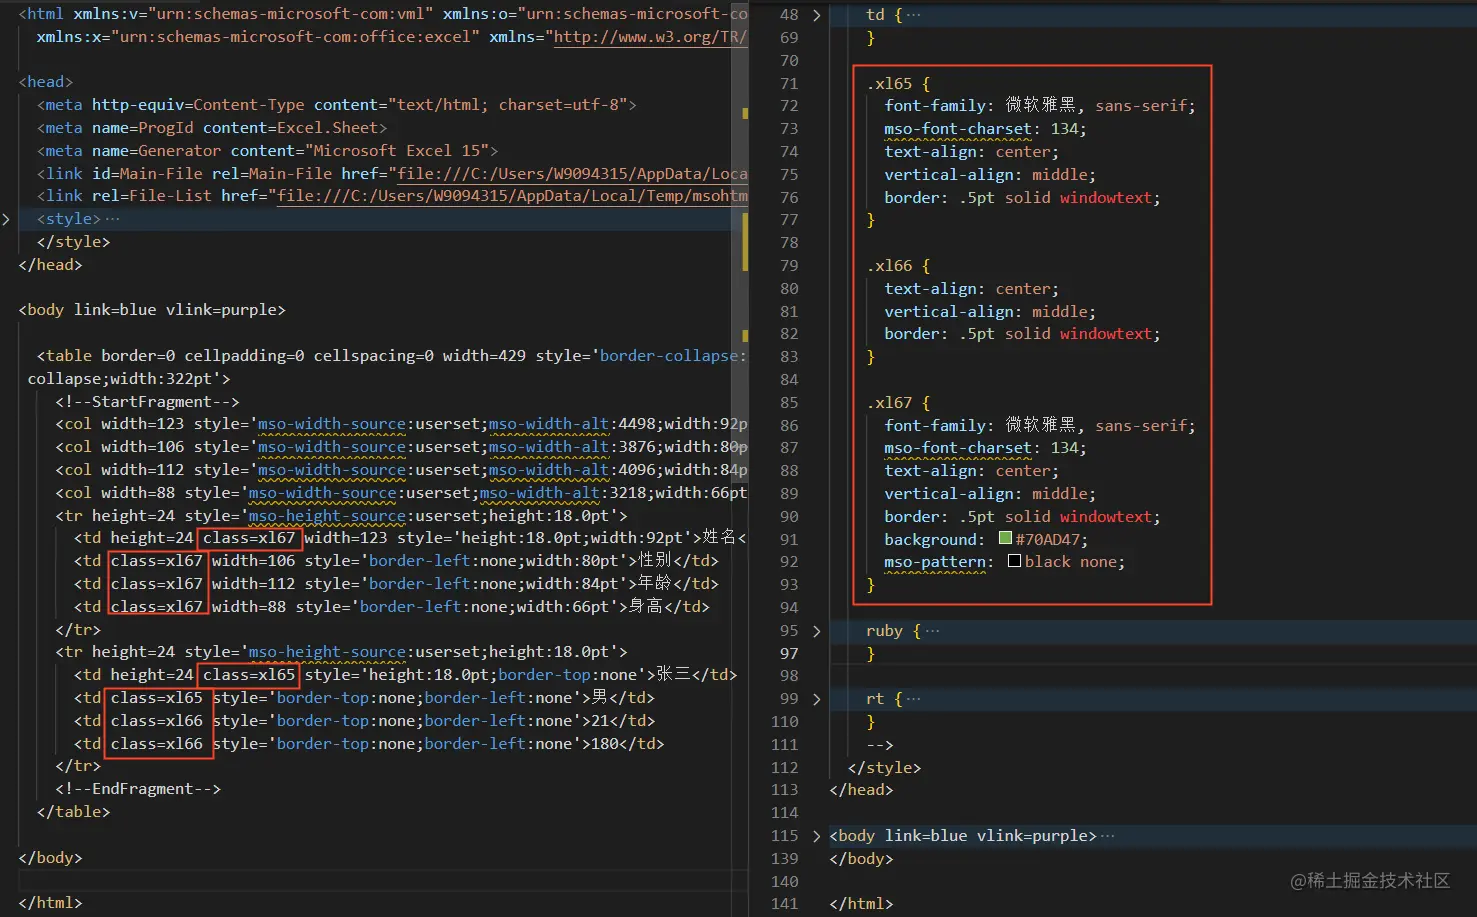Image resolution: width=1477 pixels, height=917 pixels.
Task: Click the '</html>' tag in left pane
Action: tap(50, 903)
